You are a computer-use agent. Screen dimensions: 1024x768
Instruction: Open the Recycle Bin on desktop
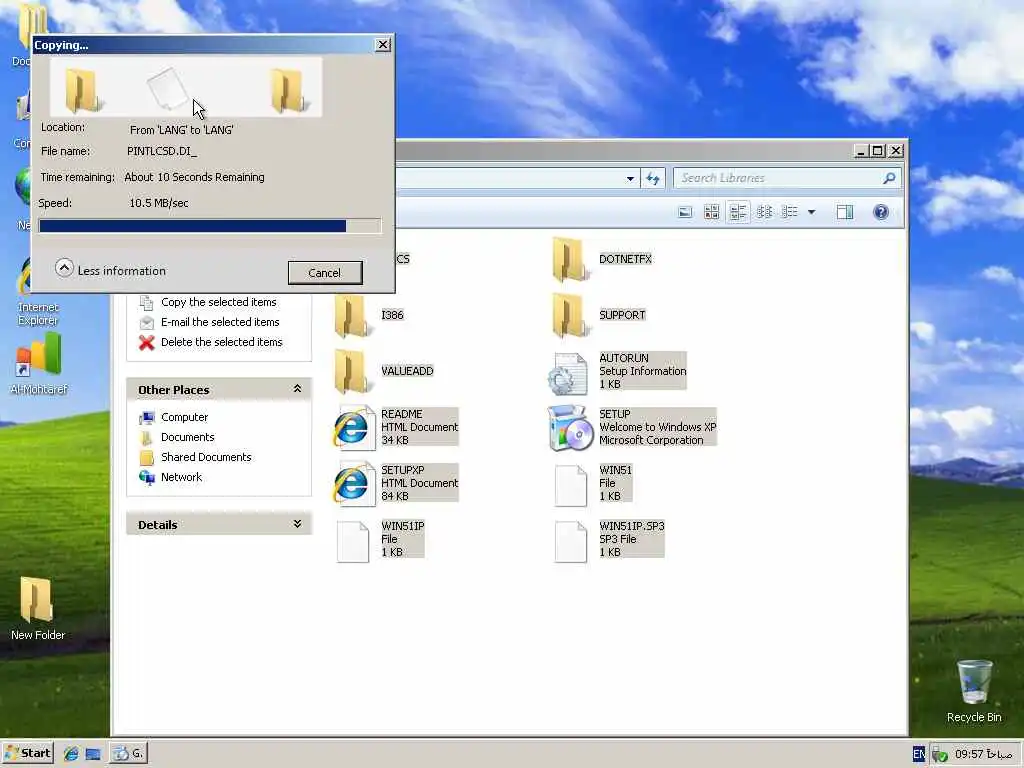pyautogui.click(x=974, y=691)
